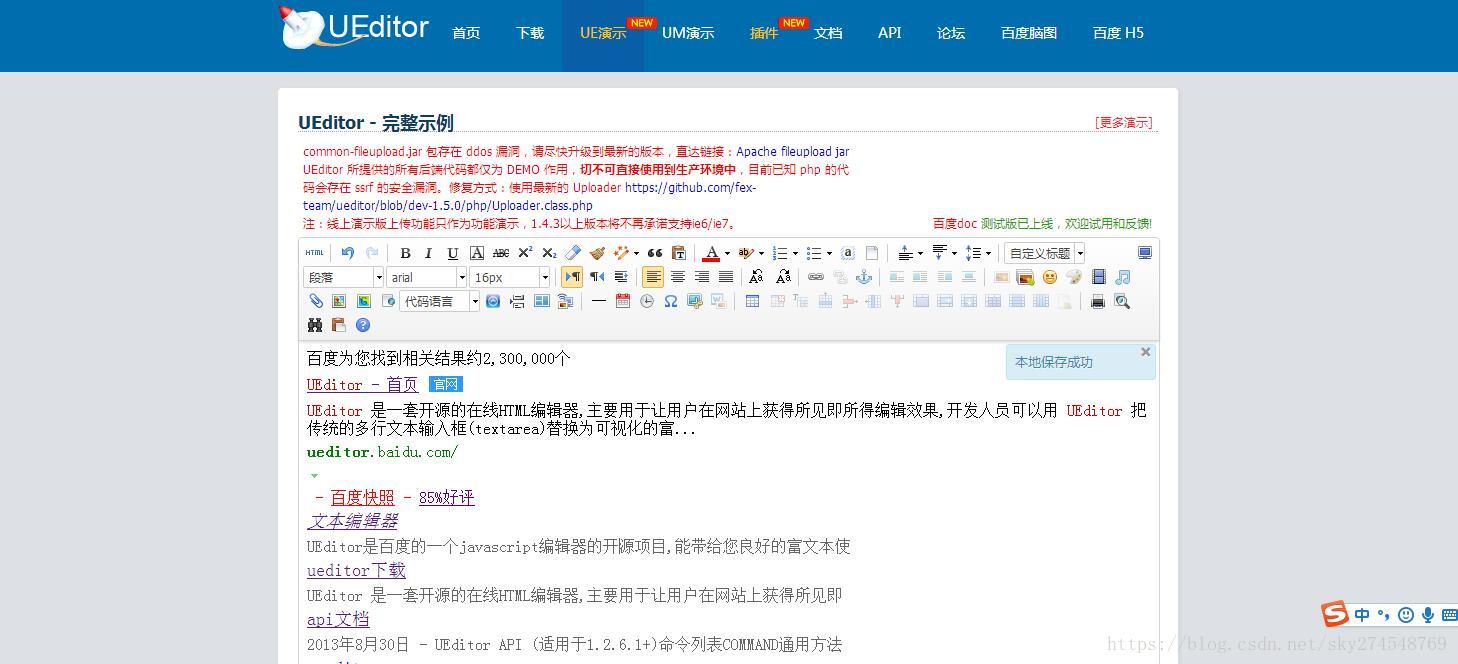Open the scrawl paint palette icon
Screen dimensions: 1458x664
coord(1074,277)
